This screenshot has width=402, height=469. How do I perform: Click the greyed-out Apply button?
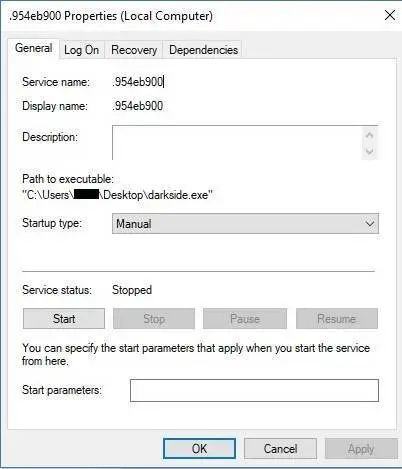[361, 449]
